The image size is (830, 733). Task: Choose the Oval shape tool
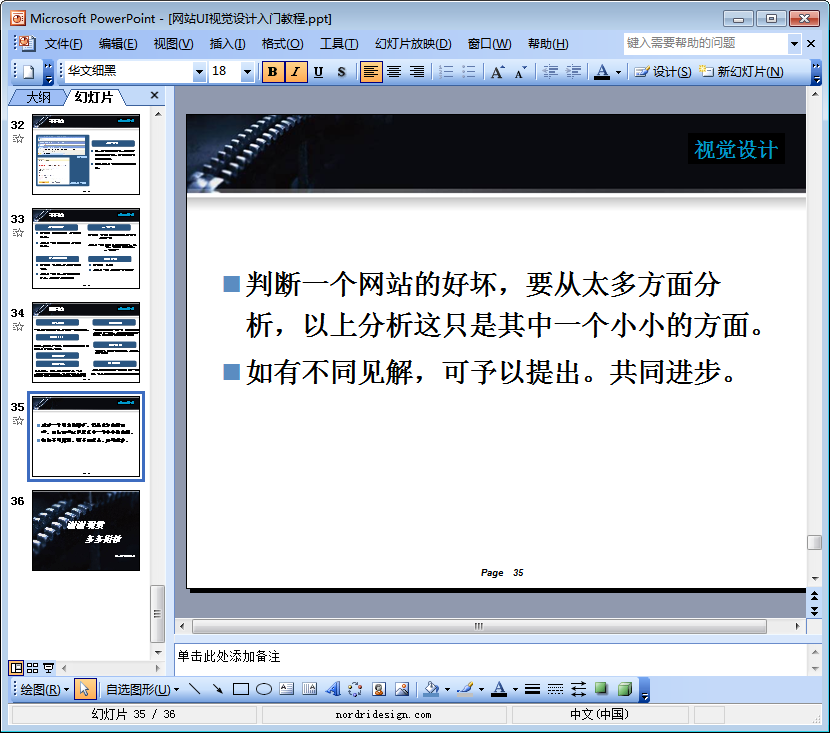point(264,689)
